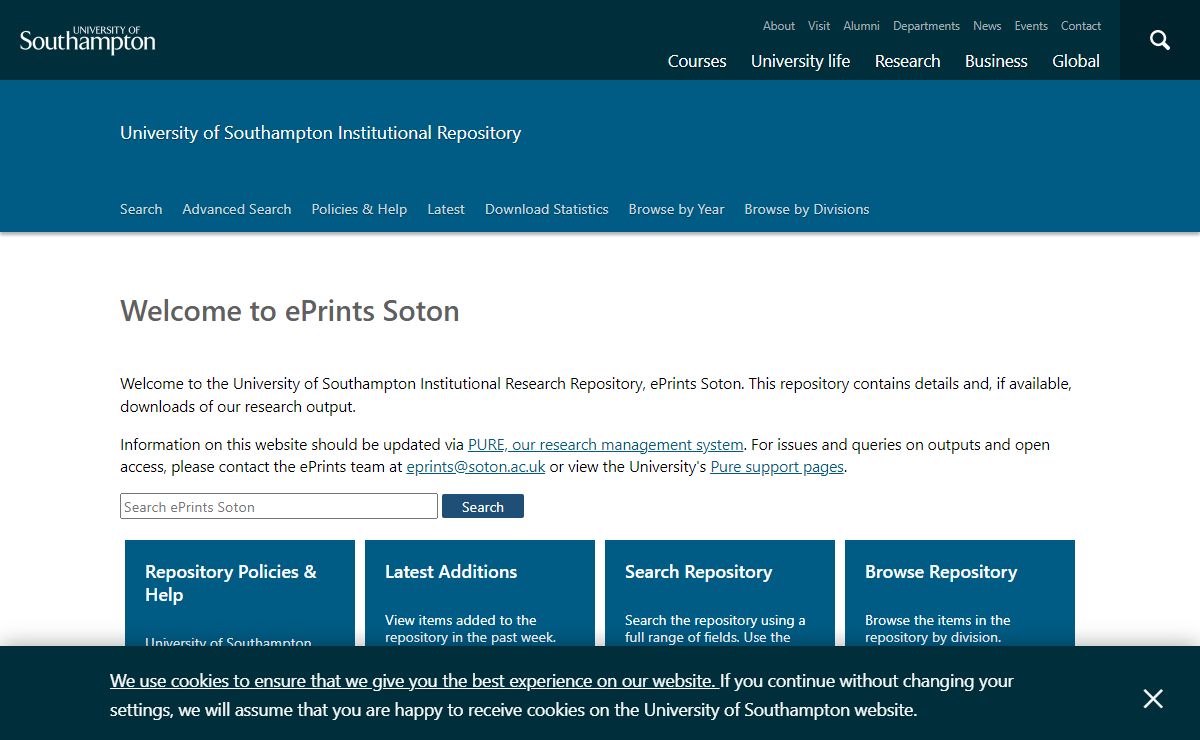Open the Latest Additions card
The image size is (1200, 740).
tap(480, 593)
